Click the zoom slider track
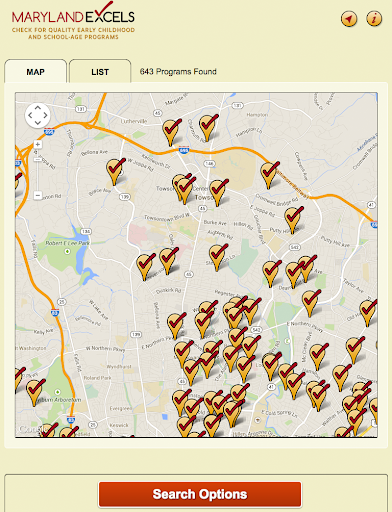The height and width of the screenshot is (512, 392). coord(38,170)
